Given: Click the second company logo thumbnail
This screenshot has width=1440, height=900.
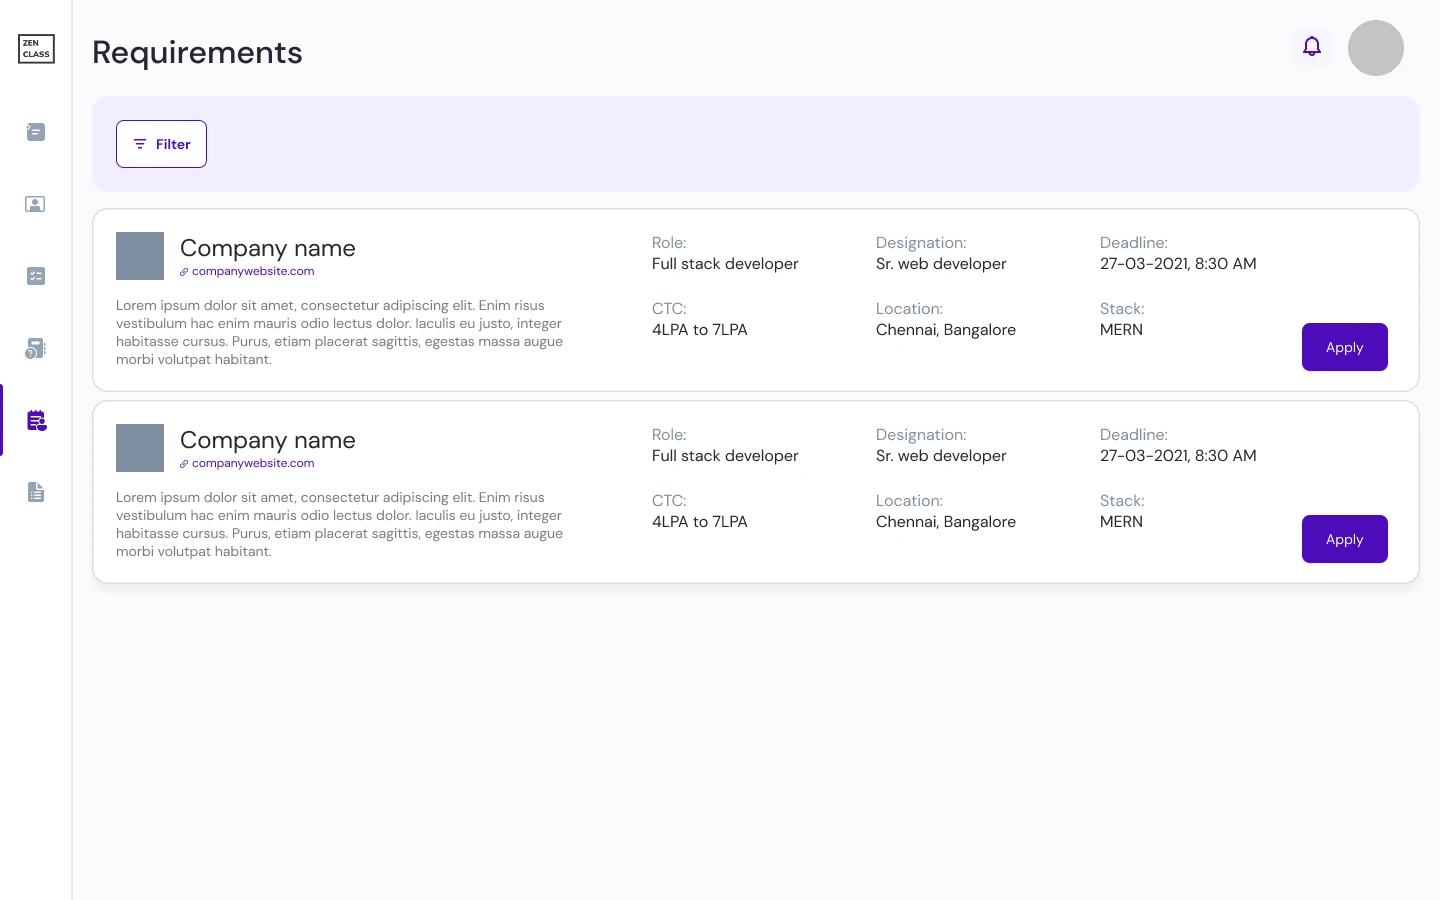Looking at the screenshot, I should pos(140,448).
